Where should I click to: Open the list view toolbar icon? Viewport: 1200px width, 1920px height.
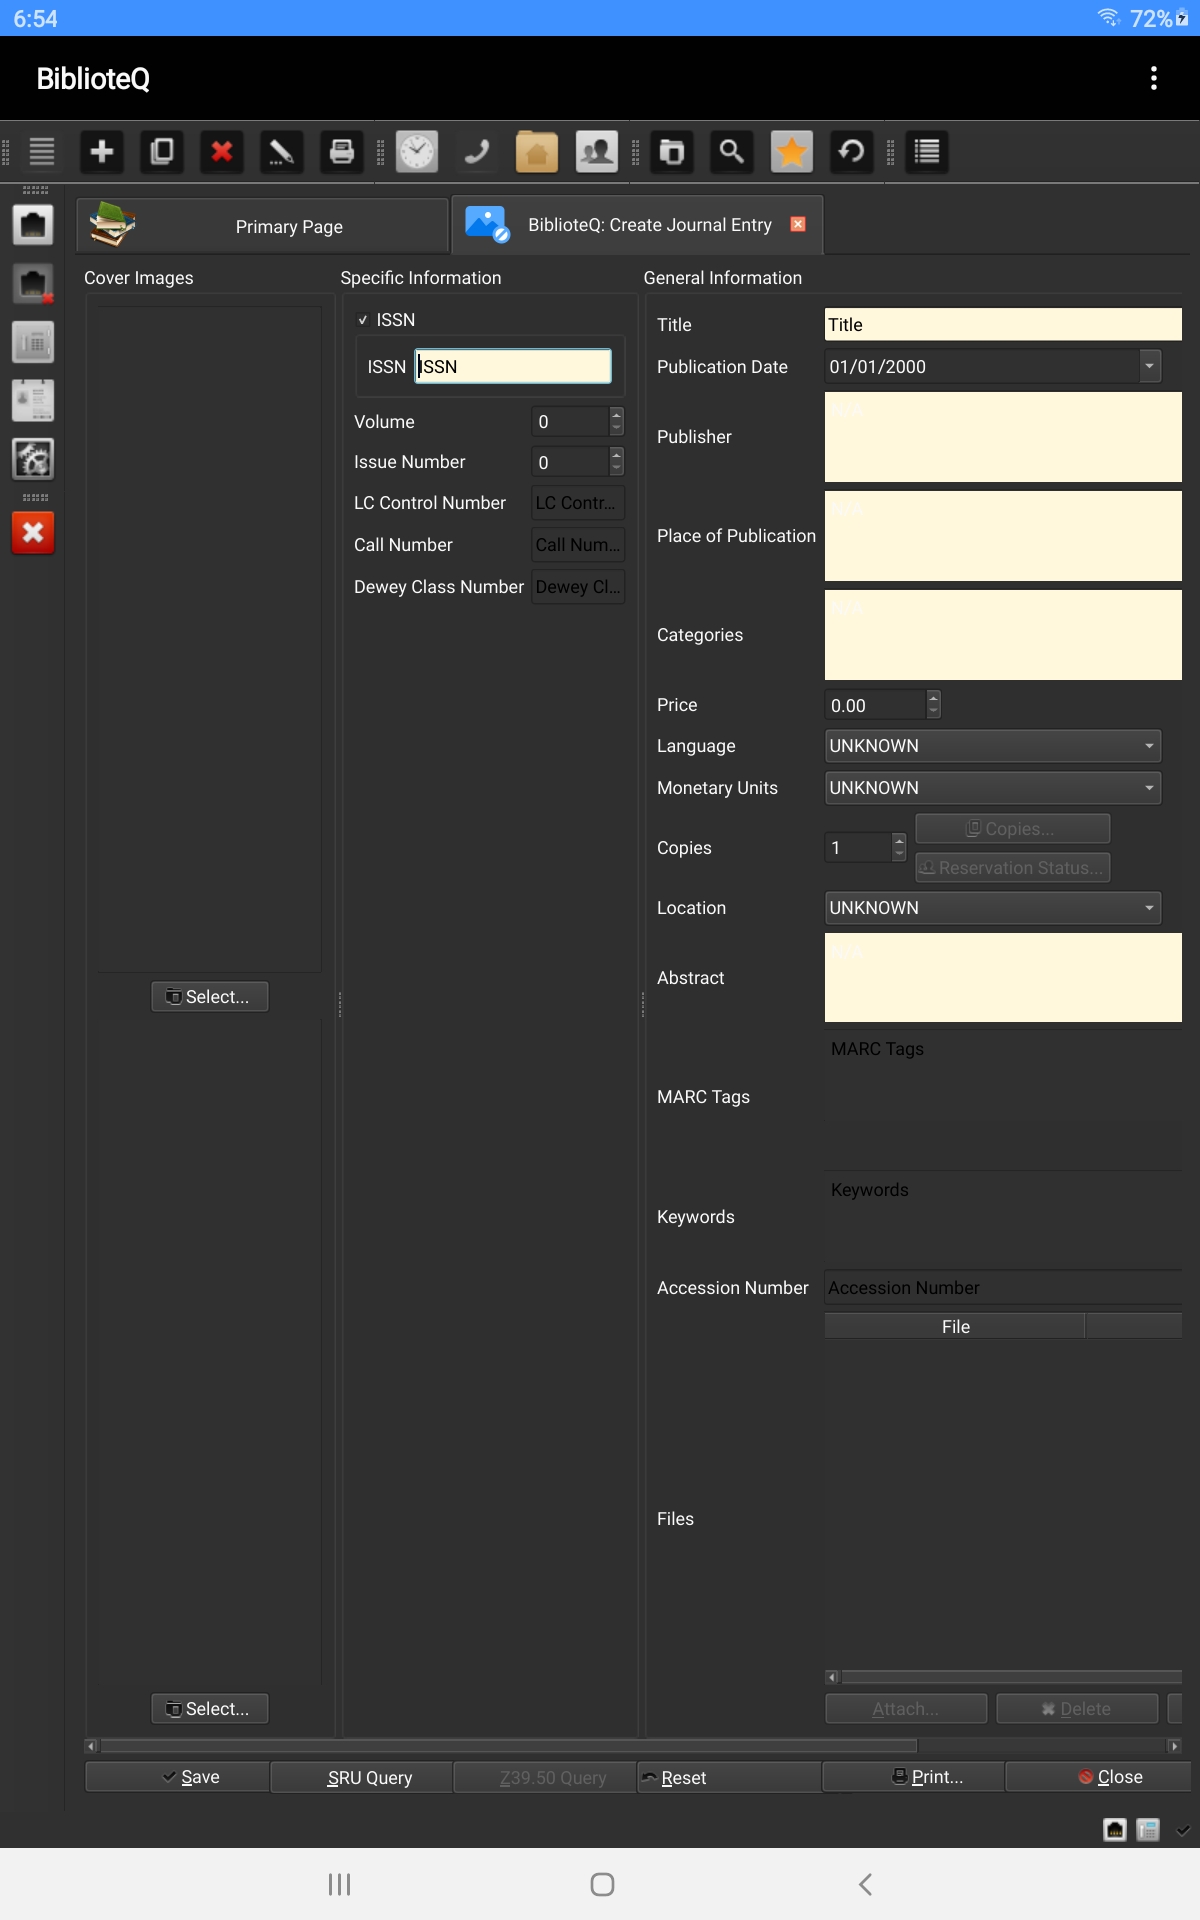pyautogui.click(x=42, y=152)
